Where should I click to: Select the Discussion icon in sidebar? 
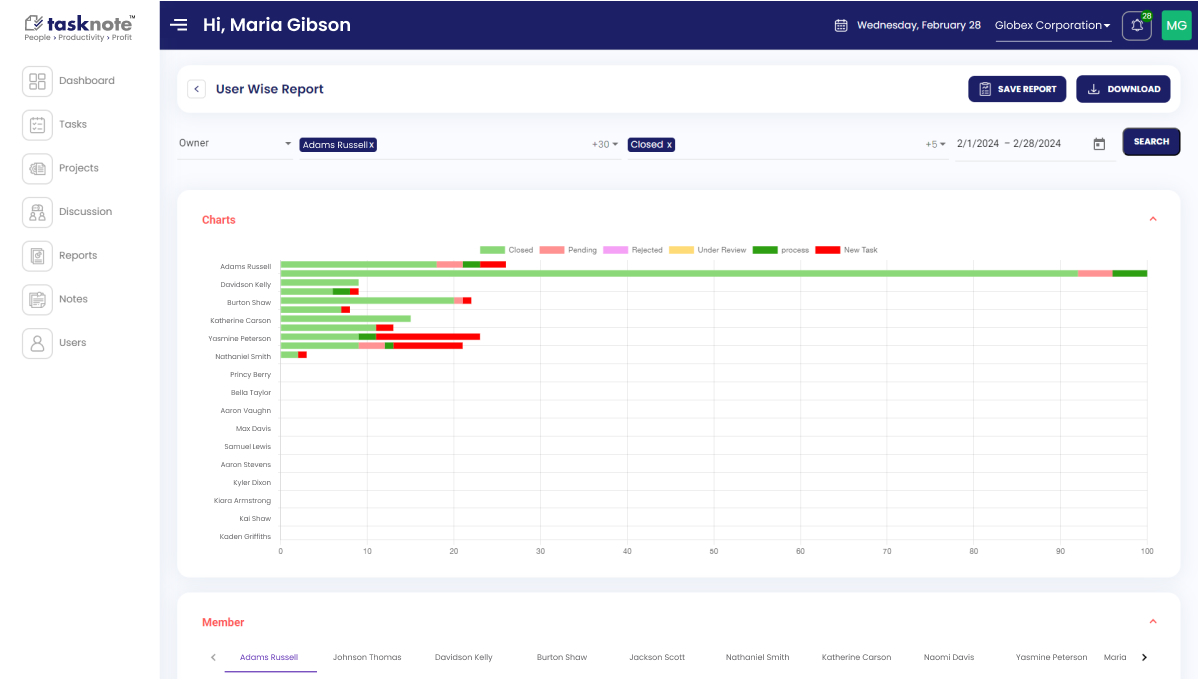(38, 212)
